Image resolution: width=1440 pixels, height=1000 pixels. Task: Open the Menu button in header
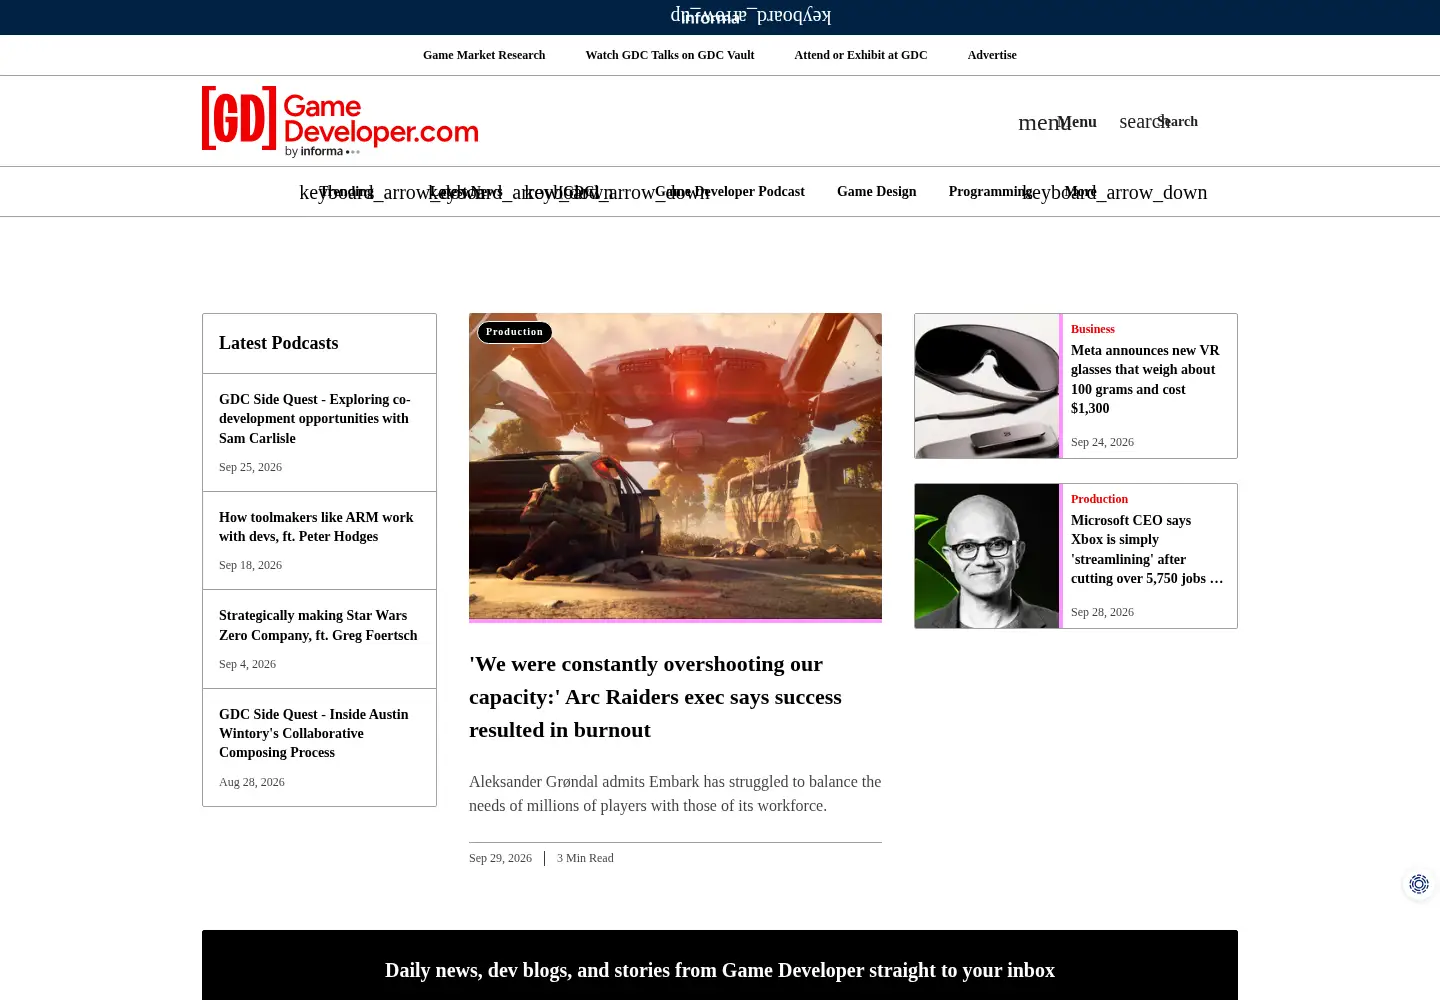[x=1057, y=122]
